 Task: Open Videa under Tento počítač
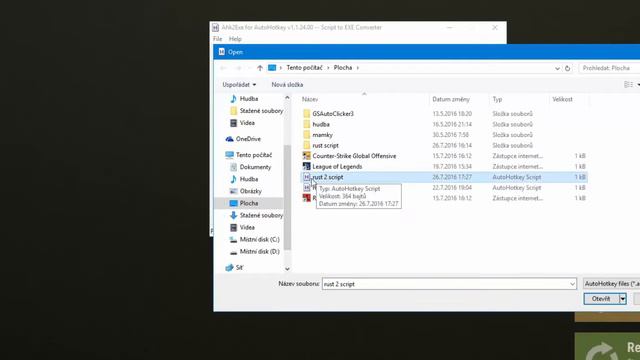coord(247,227)
